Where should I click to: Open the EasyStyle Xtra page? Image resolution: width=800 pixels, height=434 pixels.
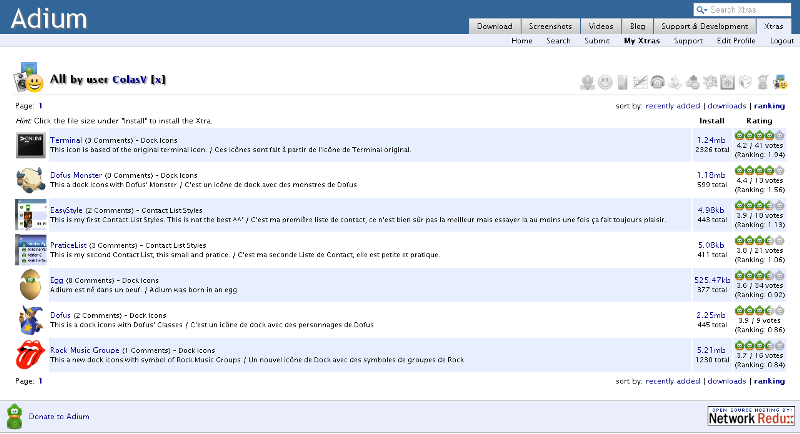coord(66,210)
